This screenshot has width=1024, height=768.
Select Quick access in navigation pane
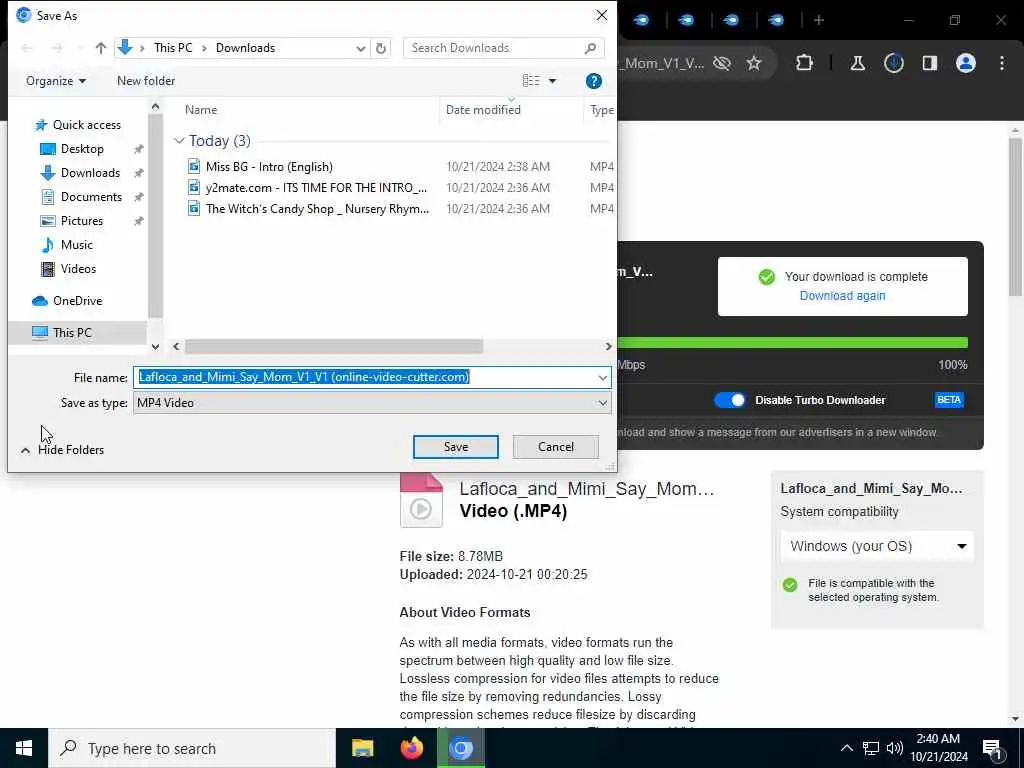tap(86, 125)
